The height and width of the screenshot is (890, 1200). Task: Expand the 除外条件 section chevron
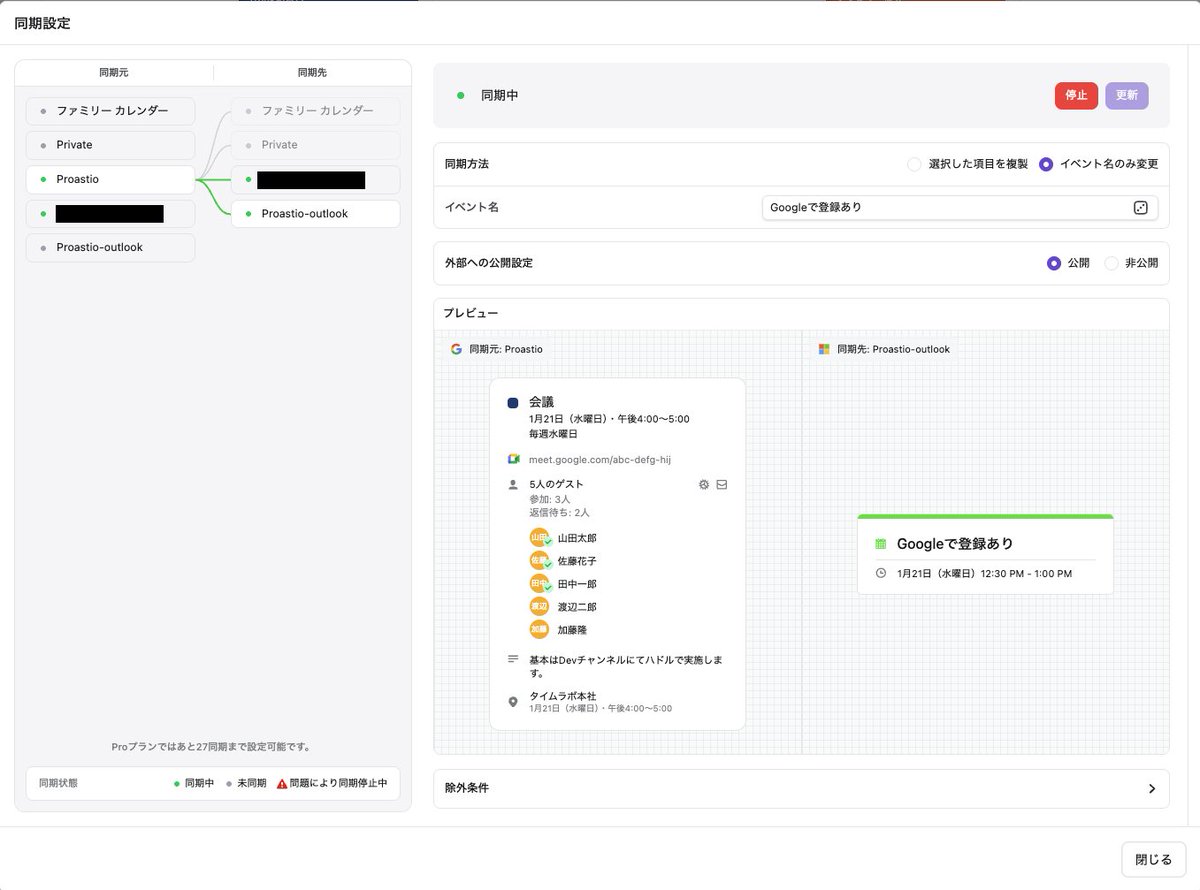coord(1152,788)
